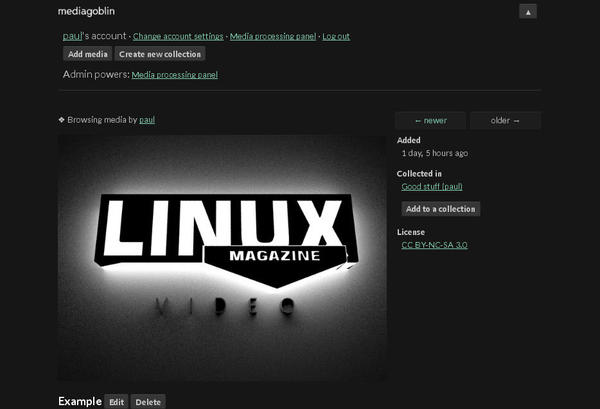The image size is (600, 409).
Task: Click the Collected in heading label
Action: pyautogui.click(x=419, y=173)
